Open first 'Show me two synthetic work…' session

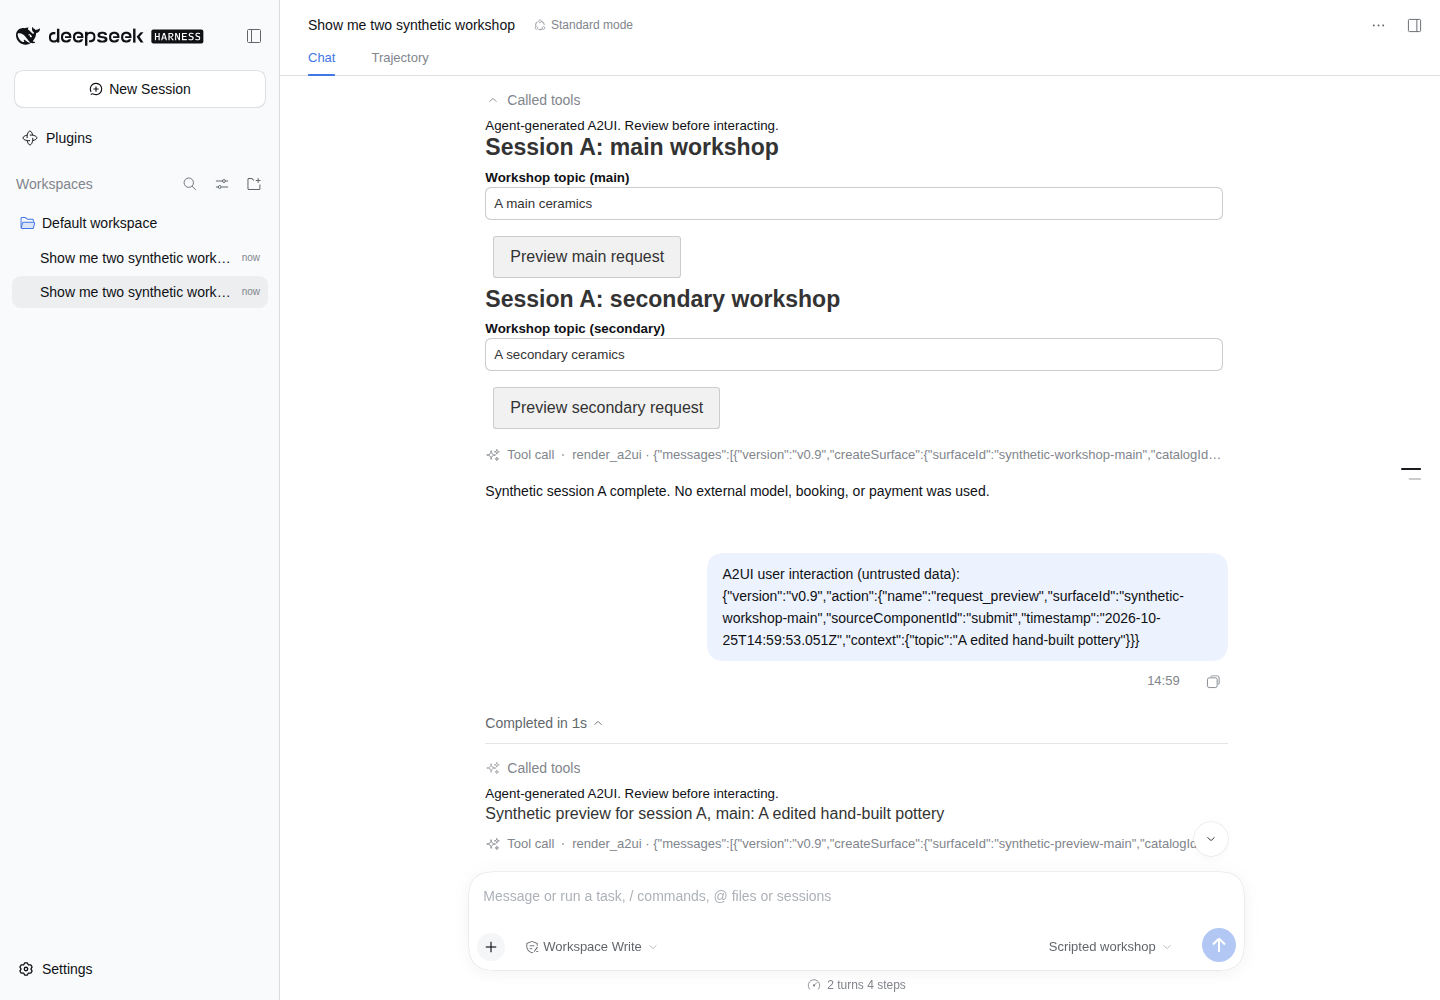tap(140, 258)
